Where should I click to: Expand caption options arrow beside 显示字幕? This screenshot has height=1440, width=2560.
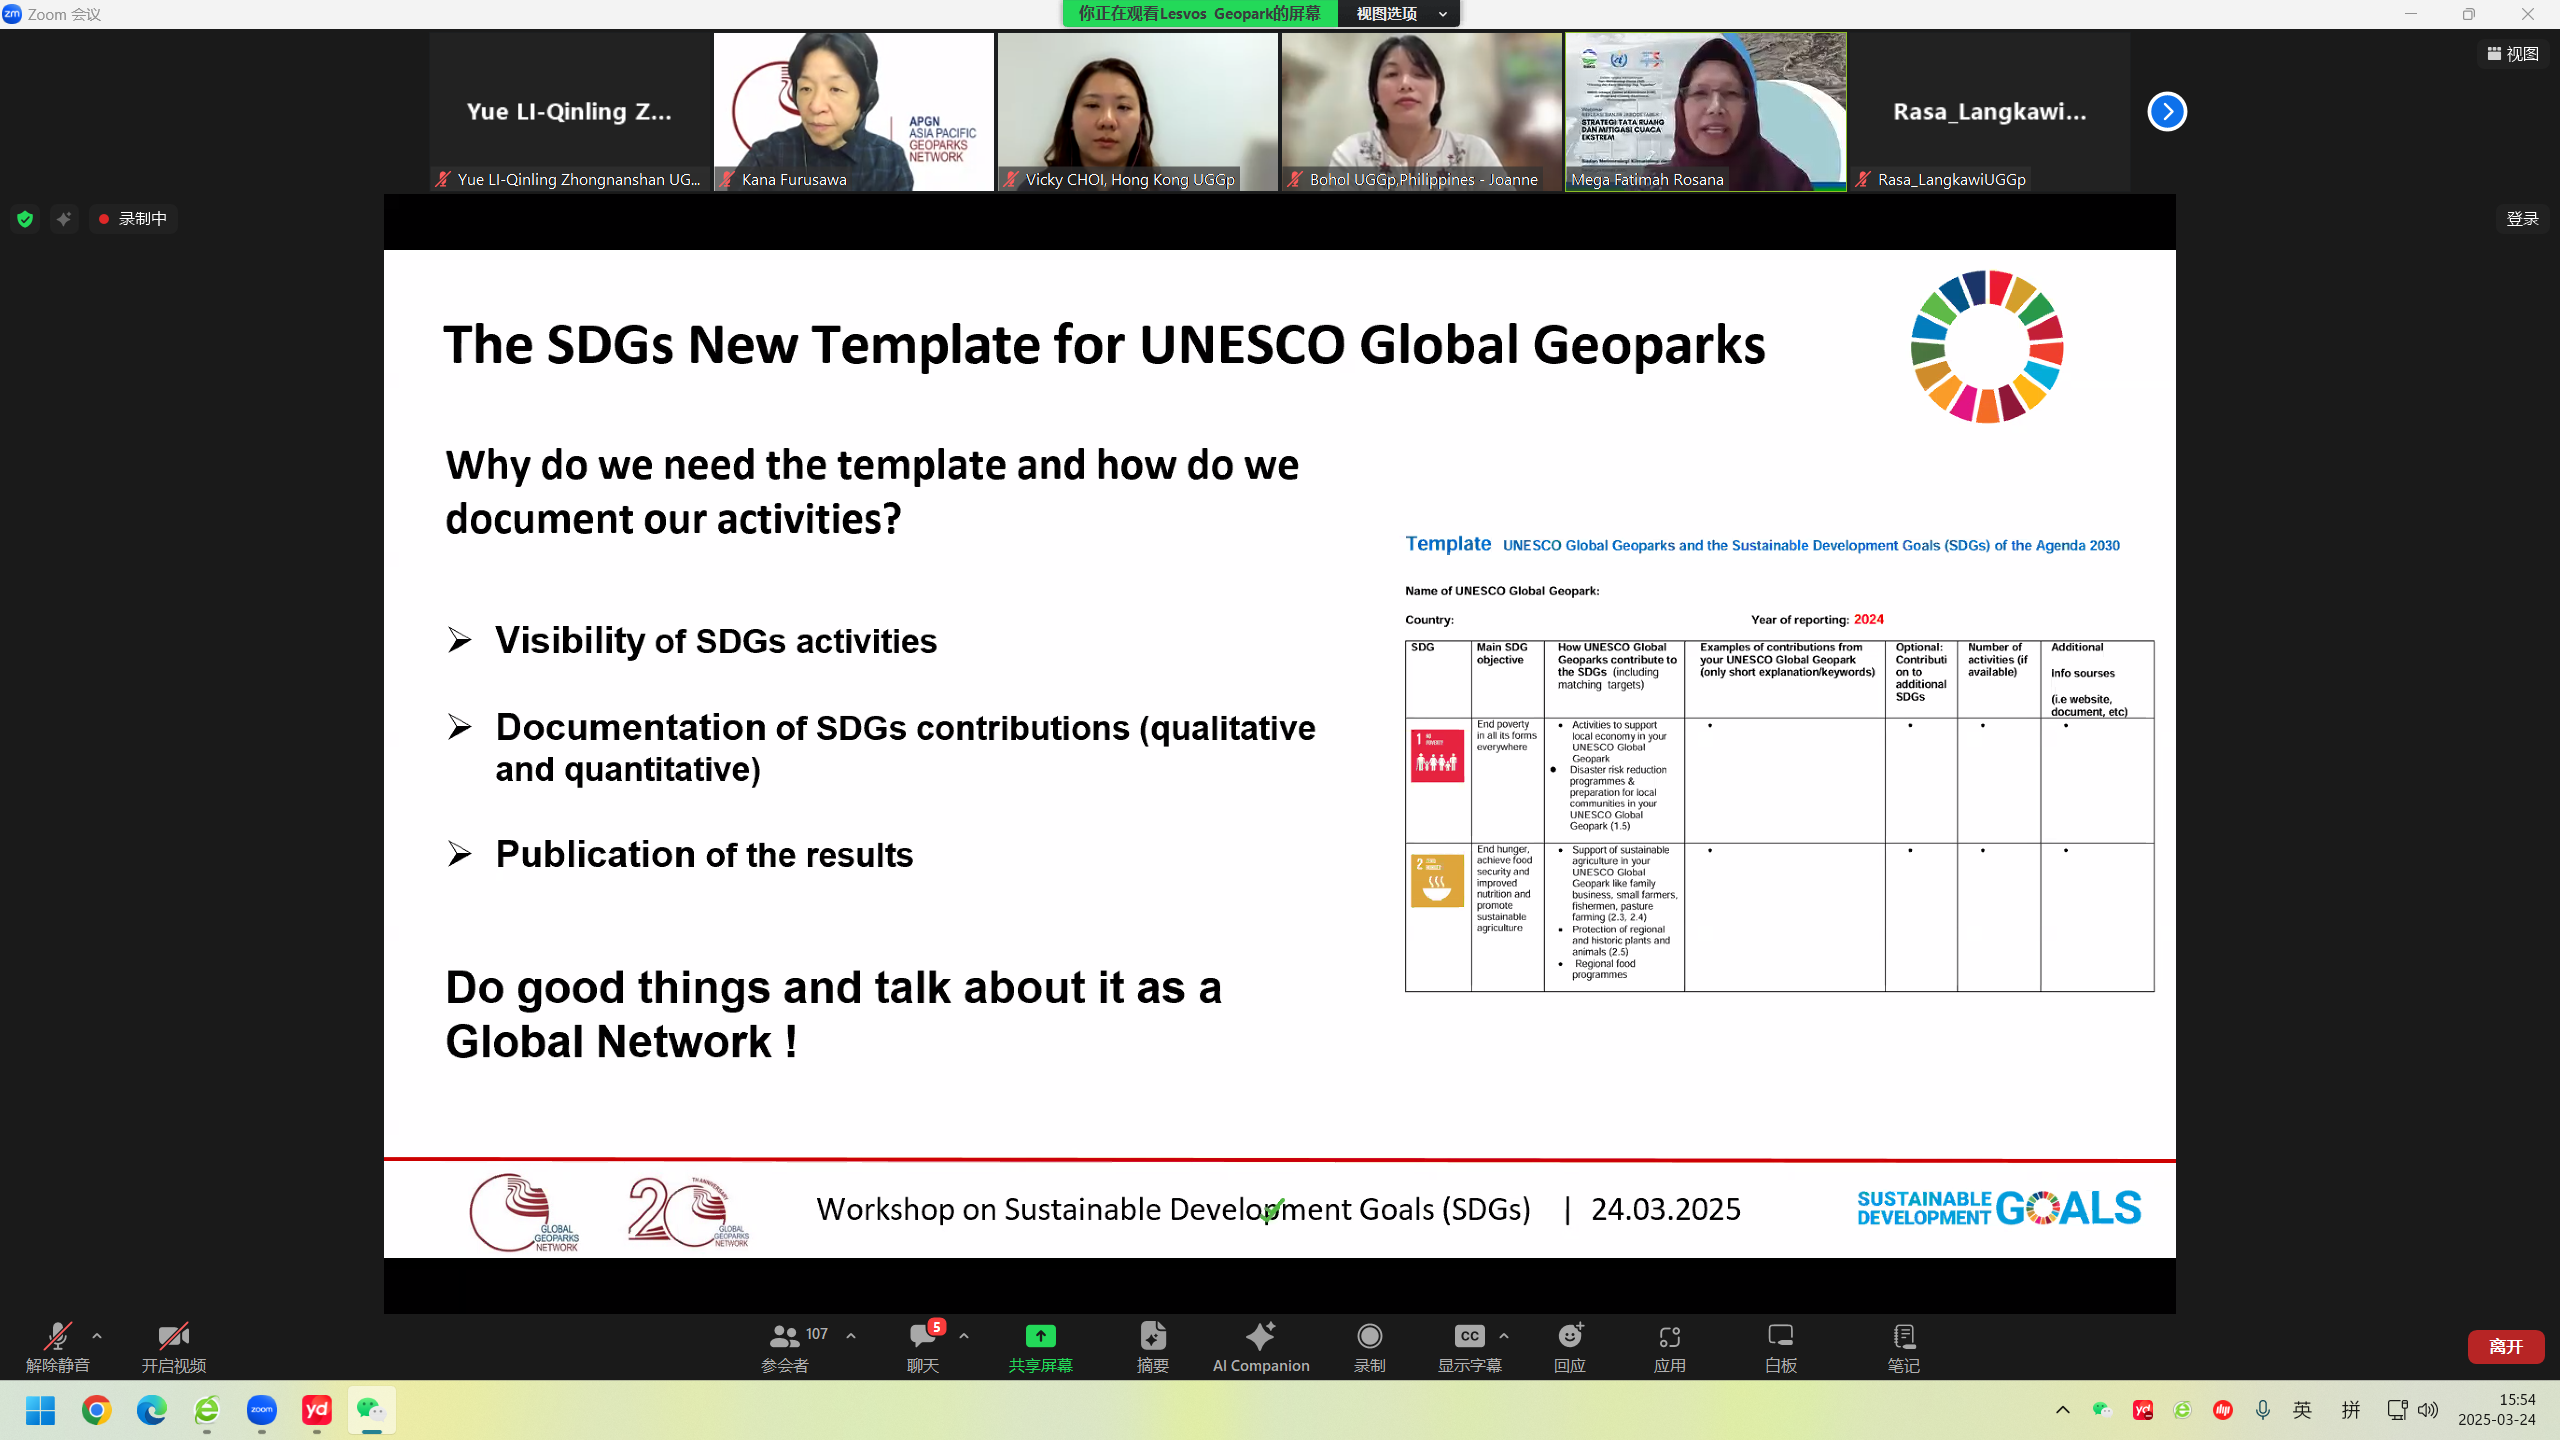(1504, 1335)
